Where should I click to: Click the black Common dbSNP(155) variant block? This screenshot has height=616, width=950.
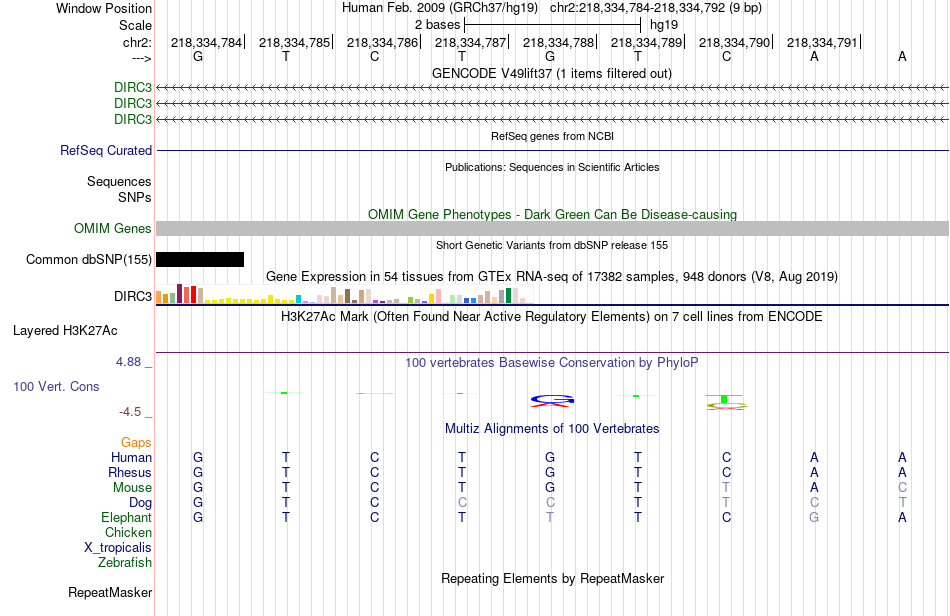pos(200,259)
